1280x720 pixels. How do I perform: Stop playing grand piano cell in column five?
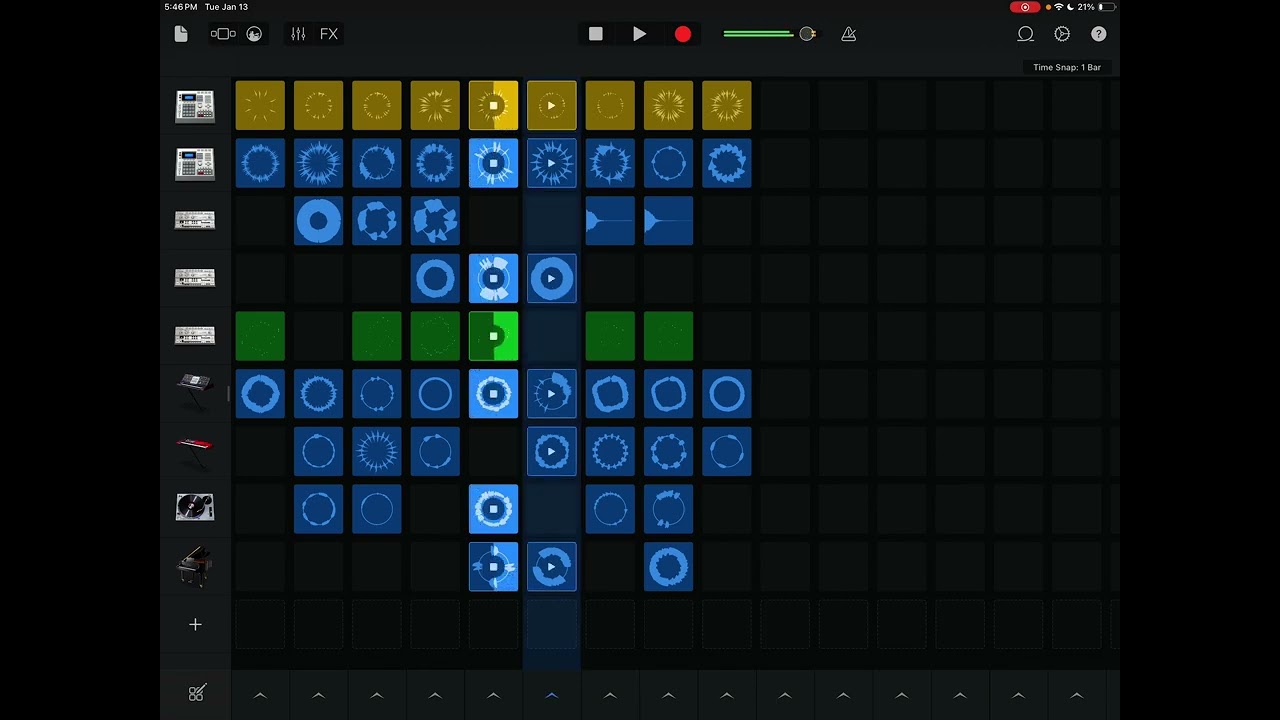click(494, 567)
